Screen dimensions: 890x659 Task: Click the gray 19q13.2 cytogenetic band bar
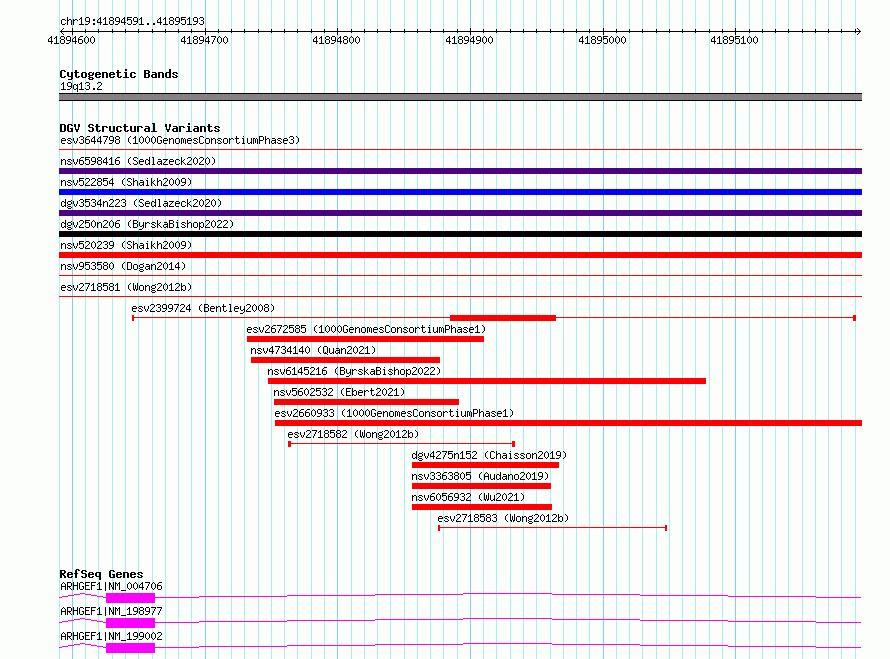click(460, 97)
